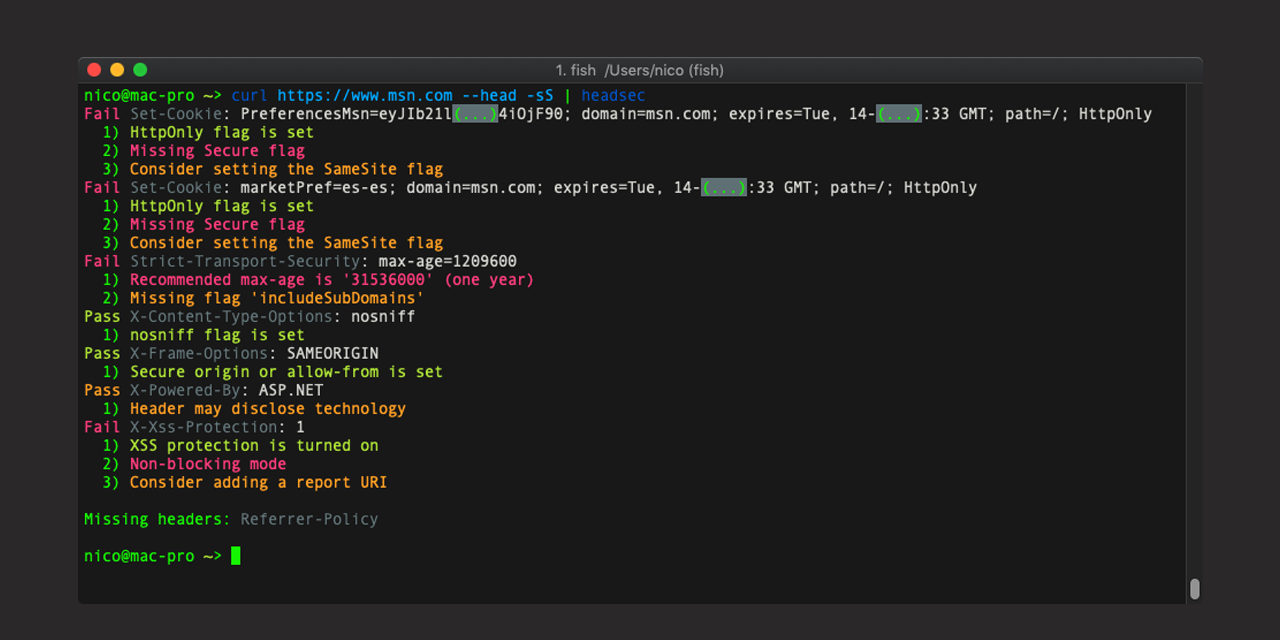This screenshot has height=640, width=1280.
Task: Click the green cursor block at prompt
Action: click(236, 556)
